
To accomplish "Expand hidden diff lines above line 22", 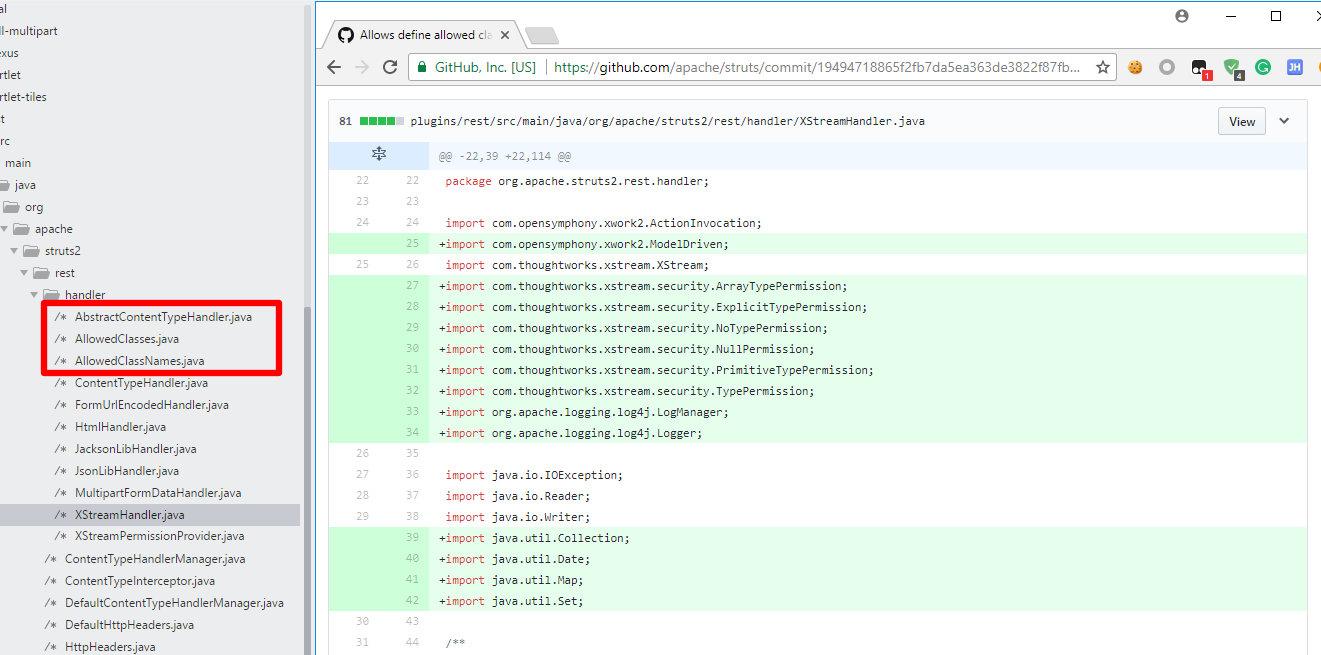I will (x=379, y=155).
